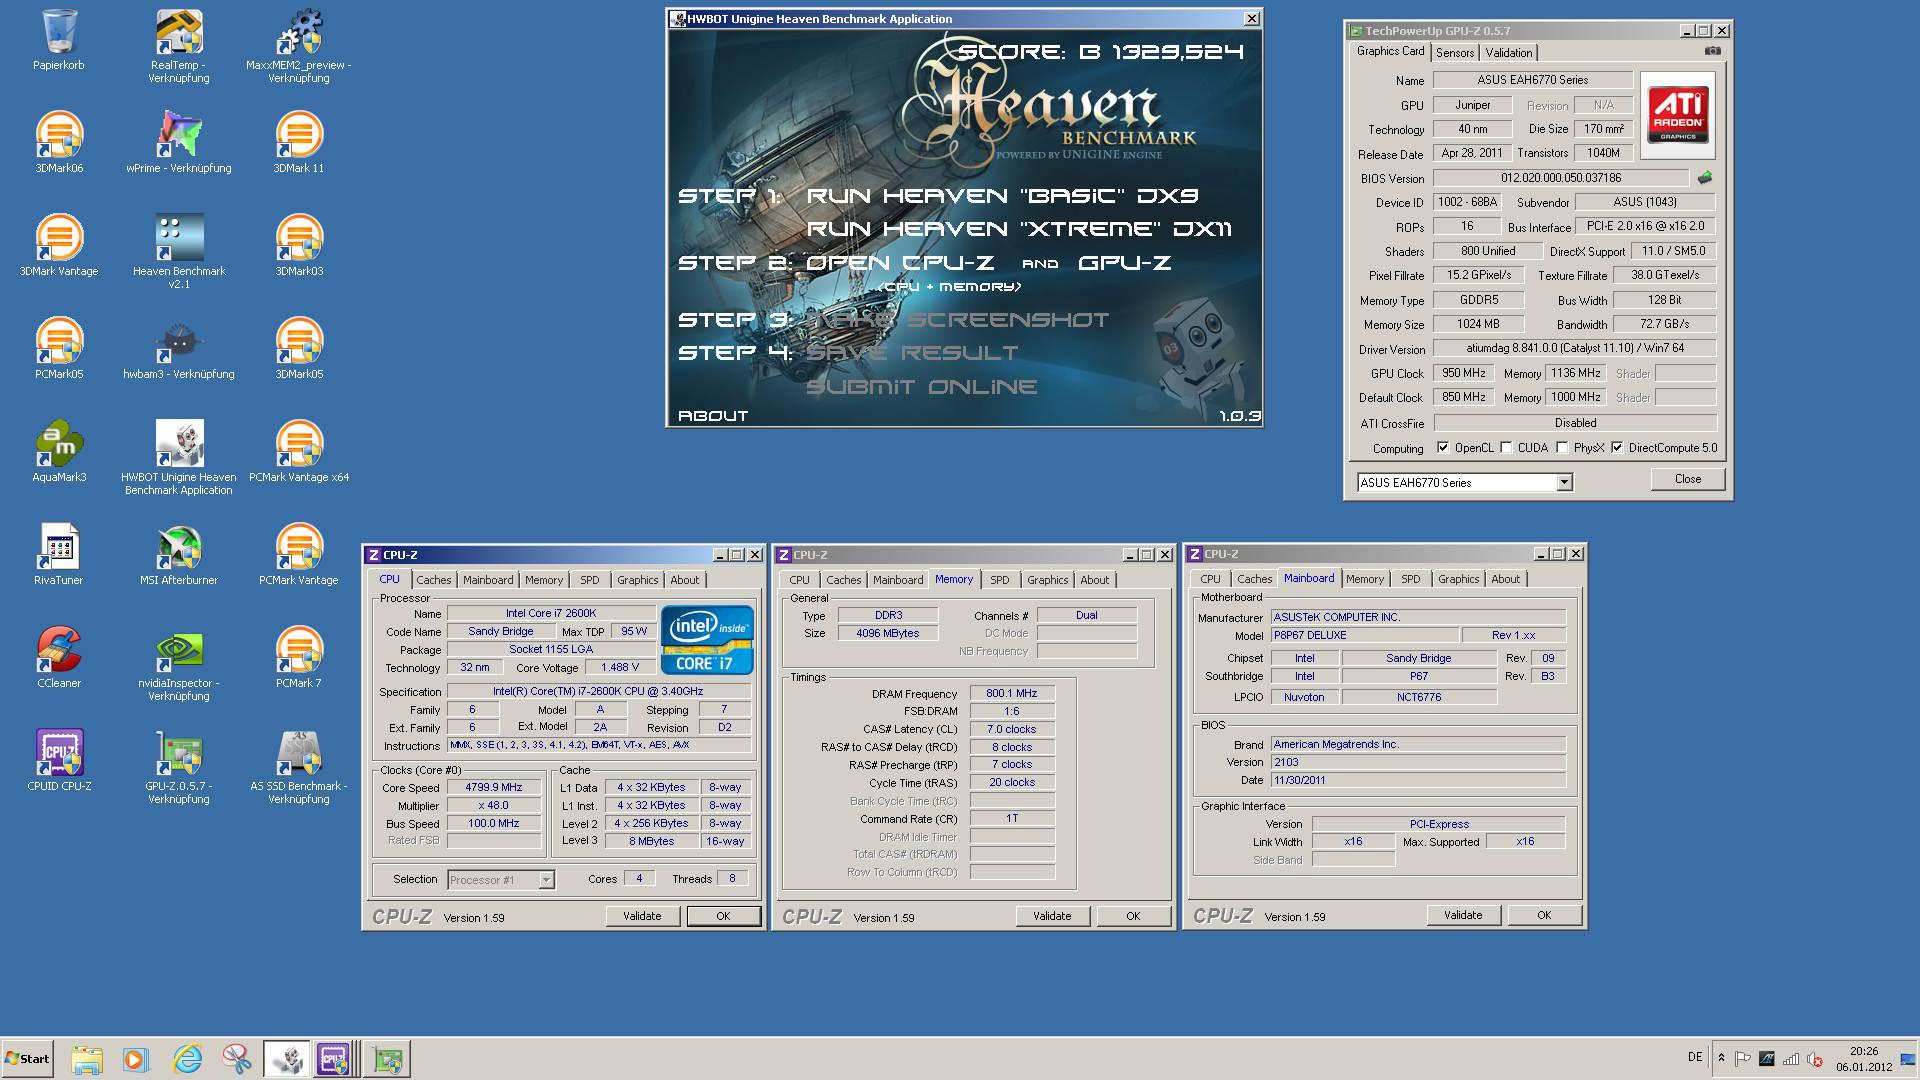
Task: Click Validate in CPU-Z Mainboard window
Action: (x=1463, y=915)
